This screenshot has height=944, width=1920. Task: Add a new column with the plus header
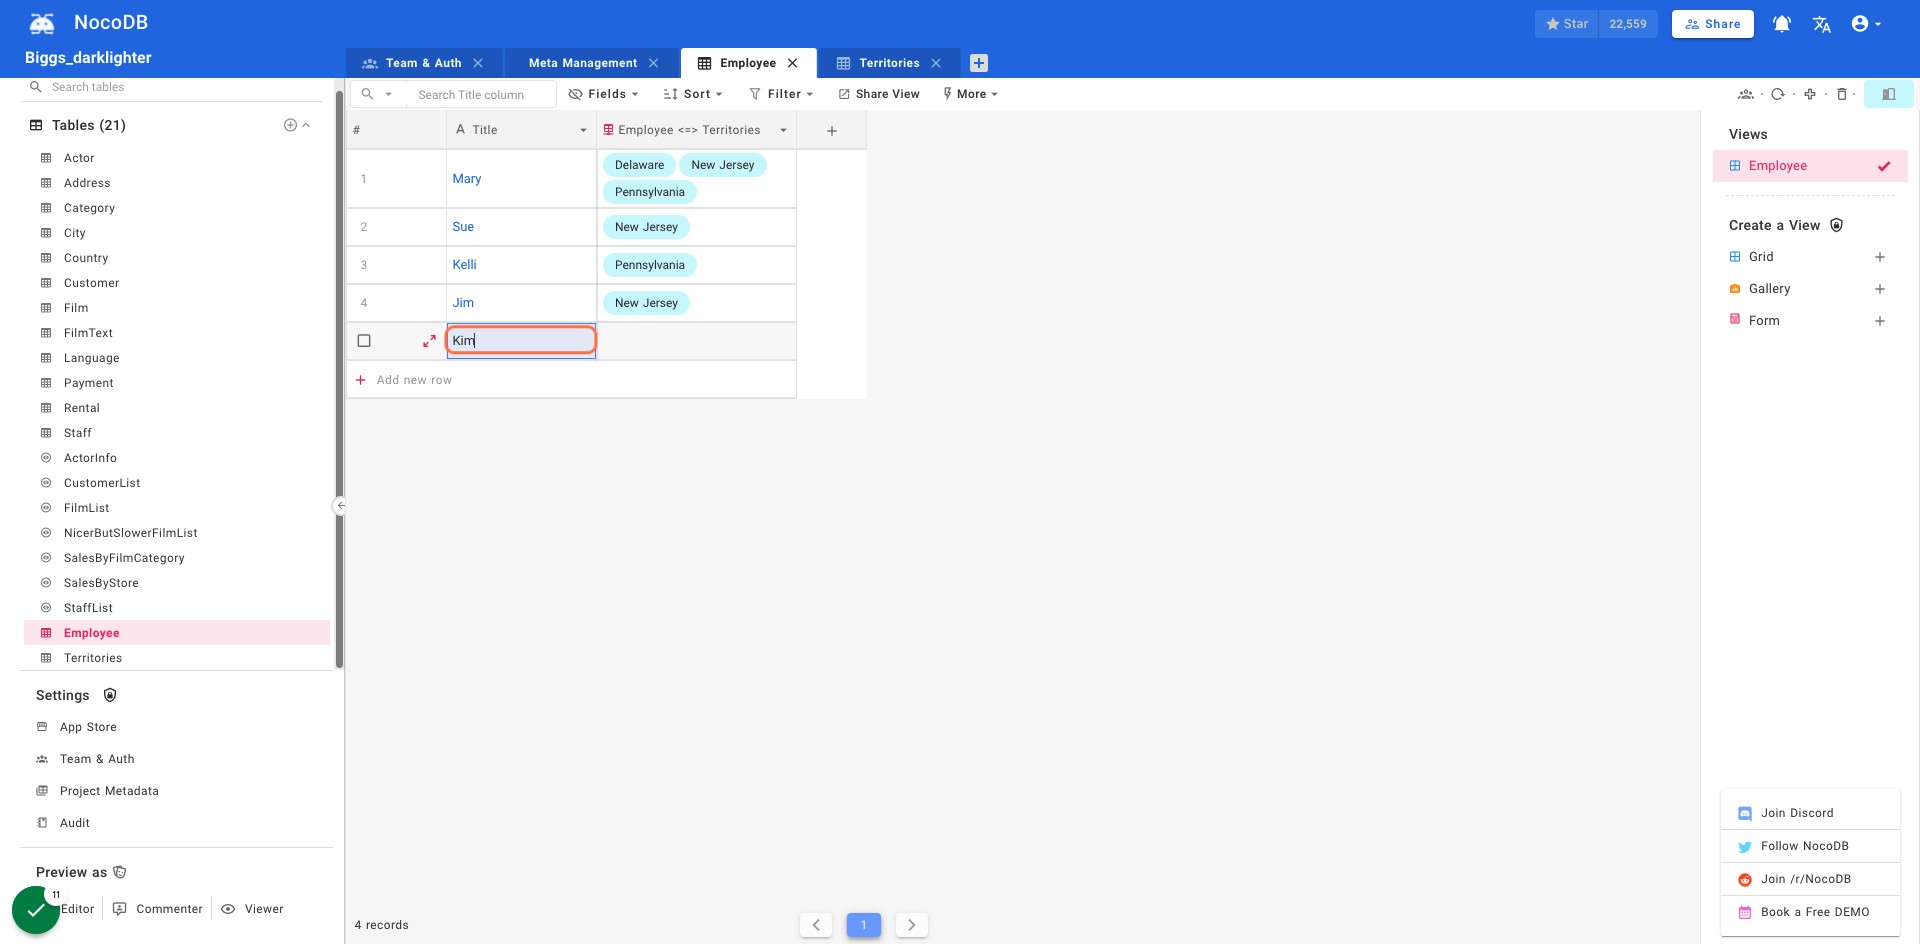[x=831, y=130]
